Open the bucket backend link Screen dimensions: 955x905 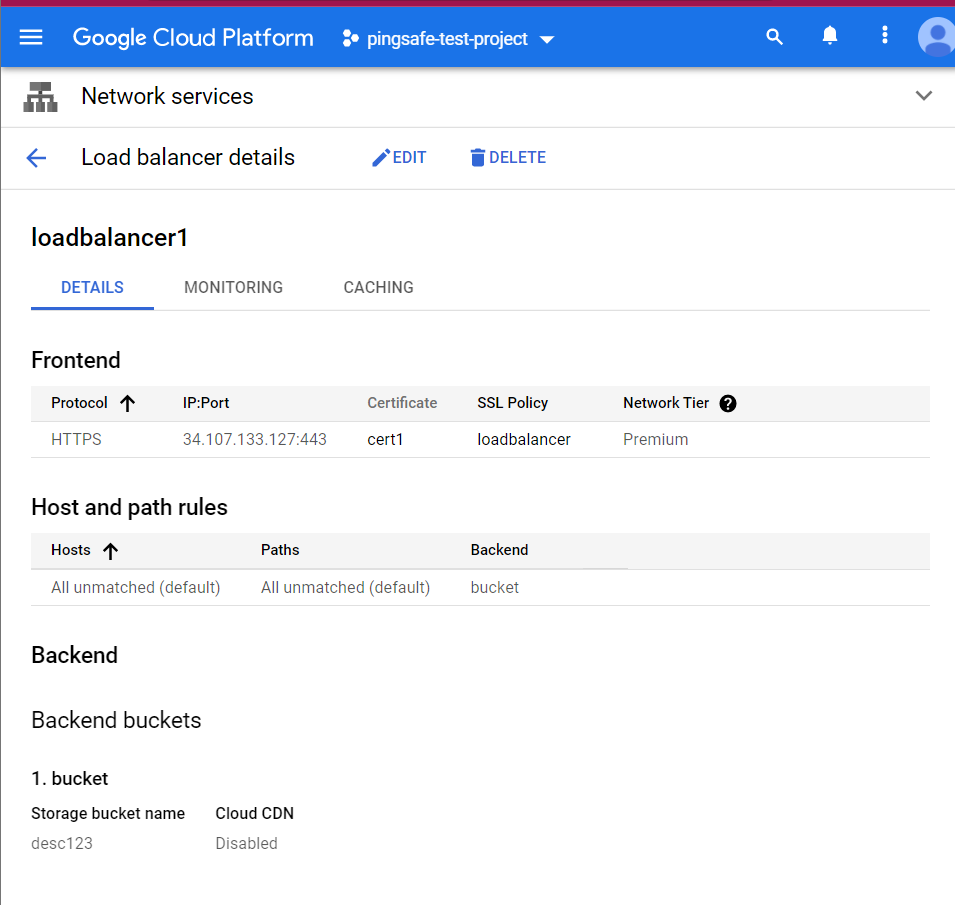[x=494, y=587]
